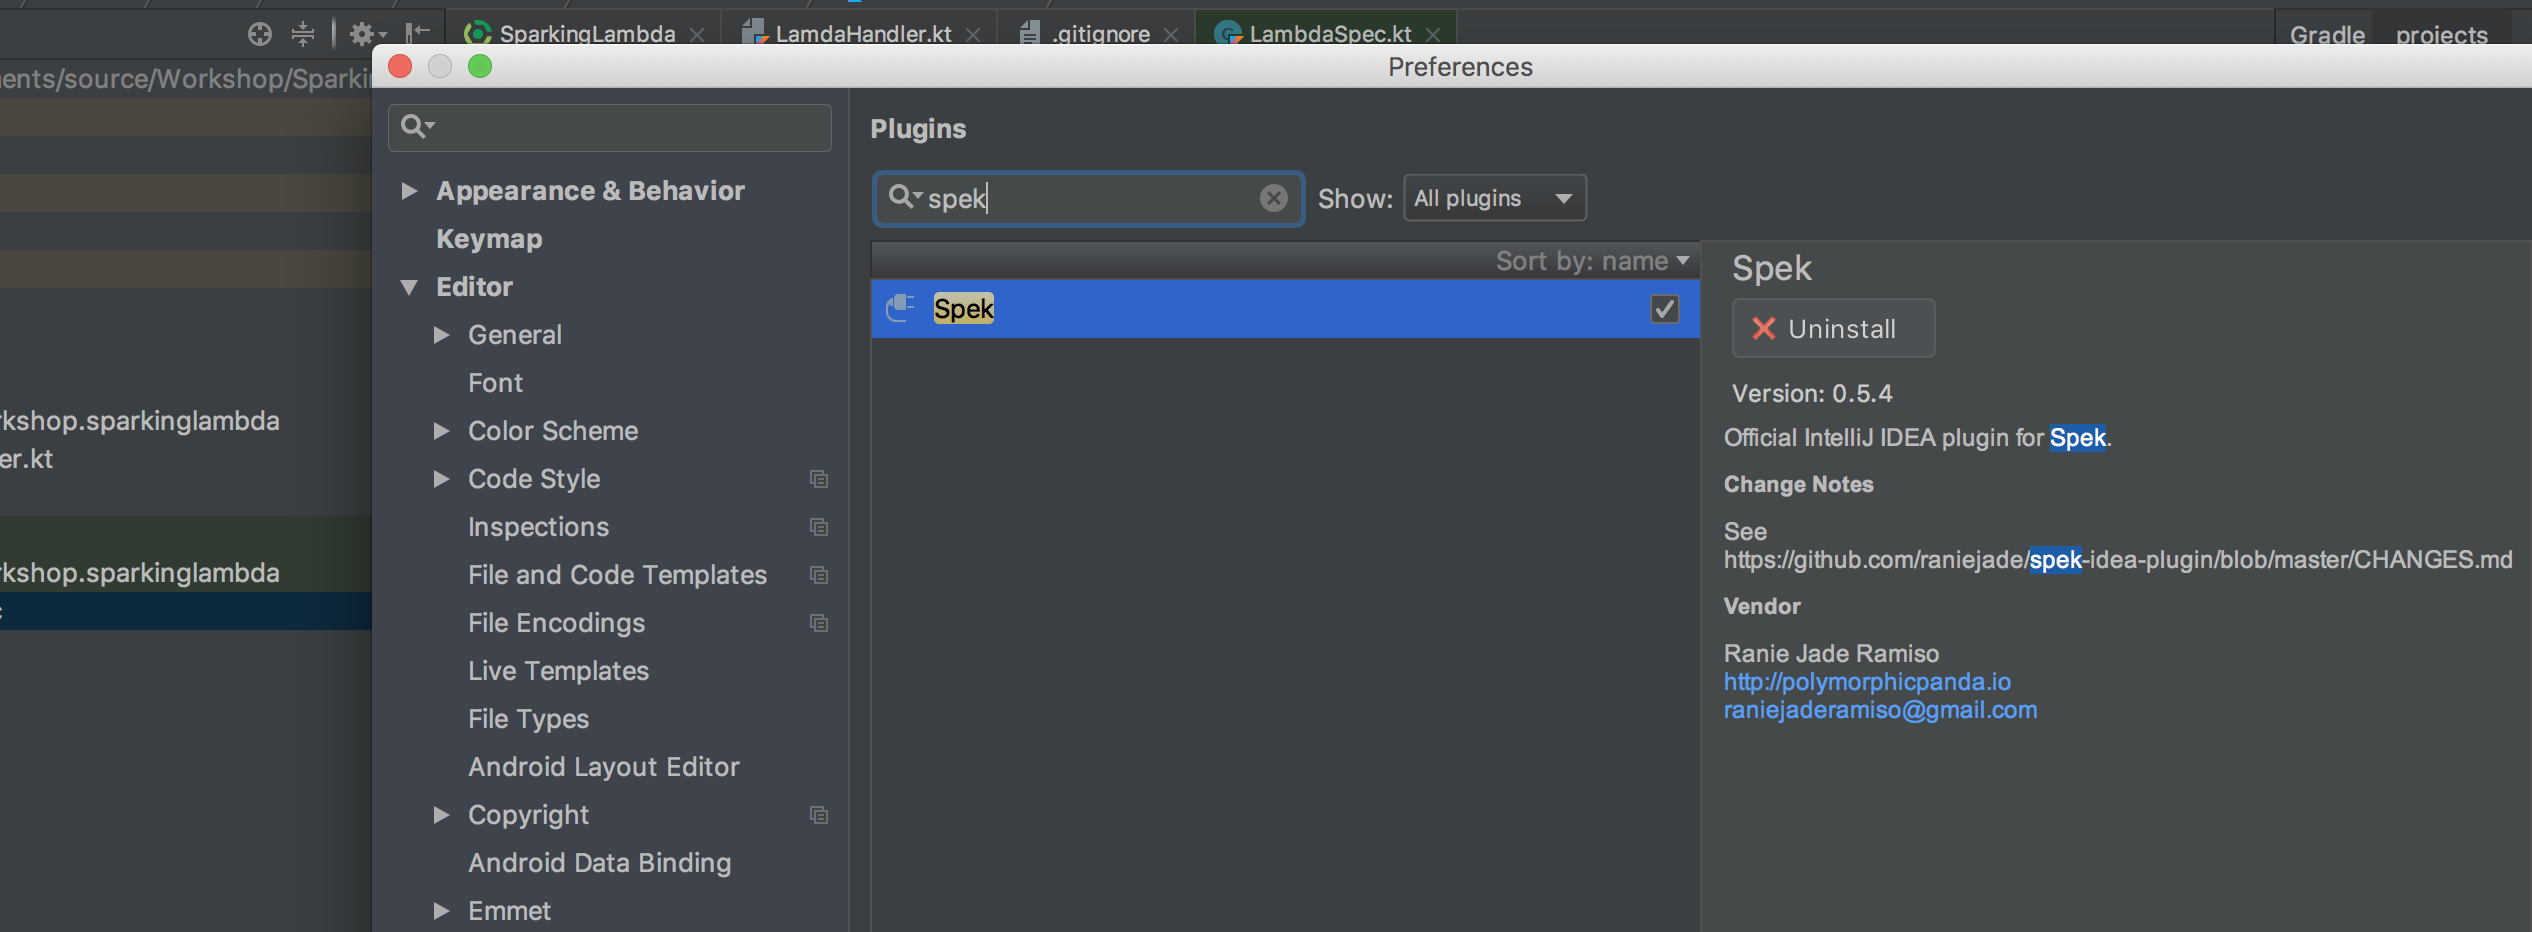Click the GitHub CHANGES.md URL text
The width and height of the screenshot is (2532, 932).
(x=2118, y=560)
